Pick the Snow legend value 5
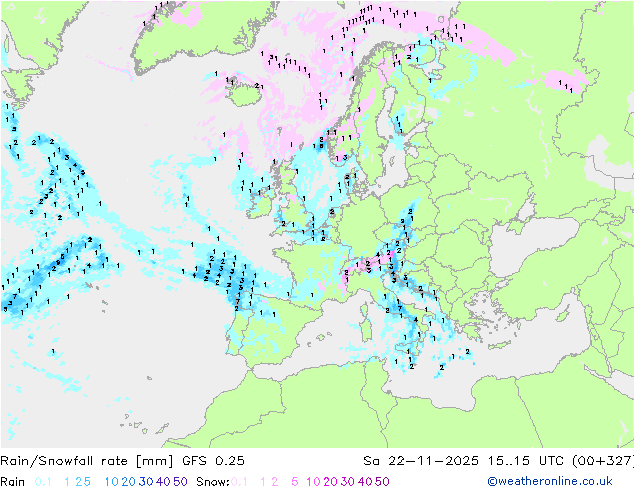Viewport: 634px width, 490px height. [295, 482]
